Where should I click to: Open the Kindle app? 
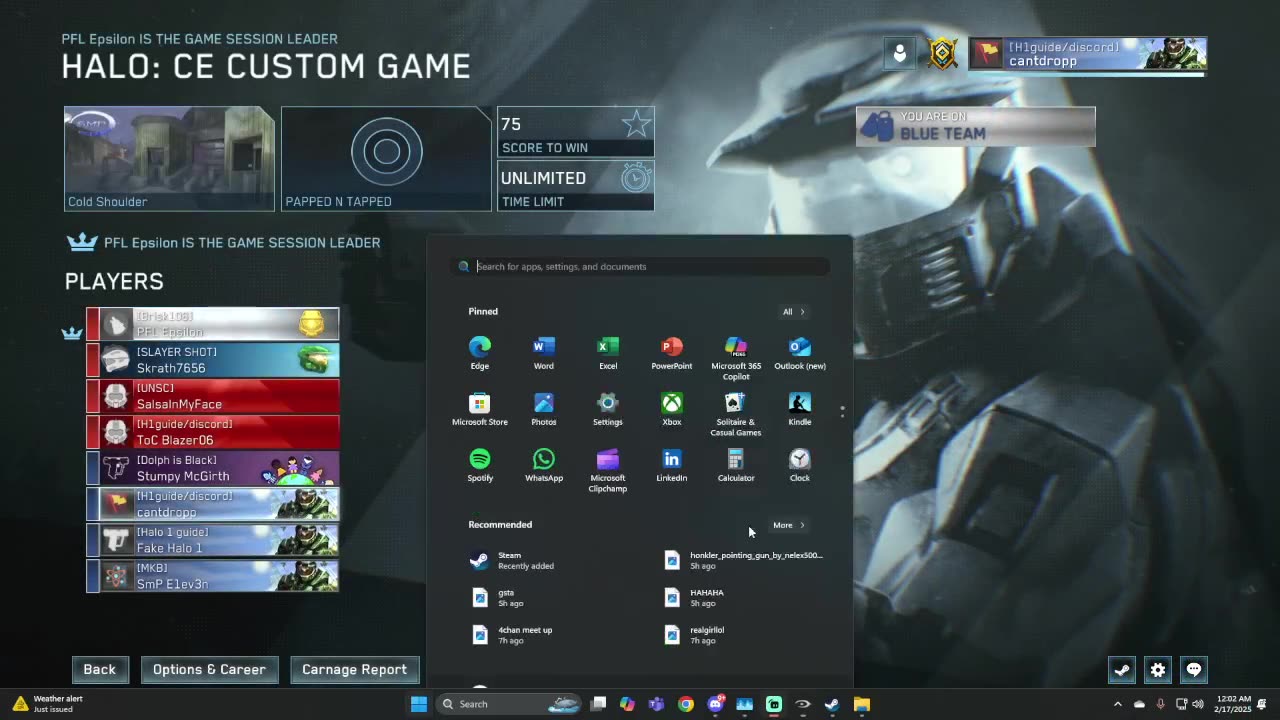[800, 409]
